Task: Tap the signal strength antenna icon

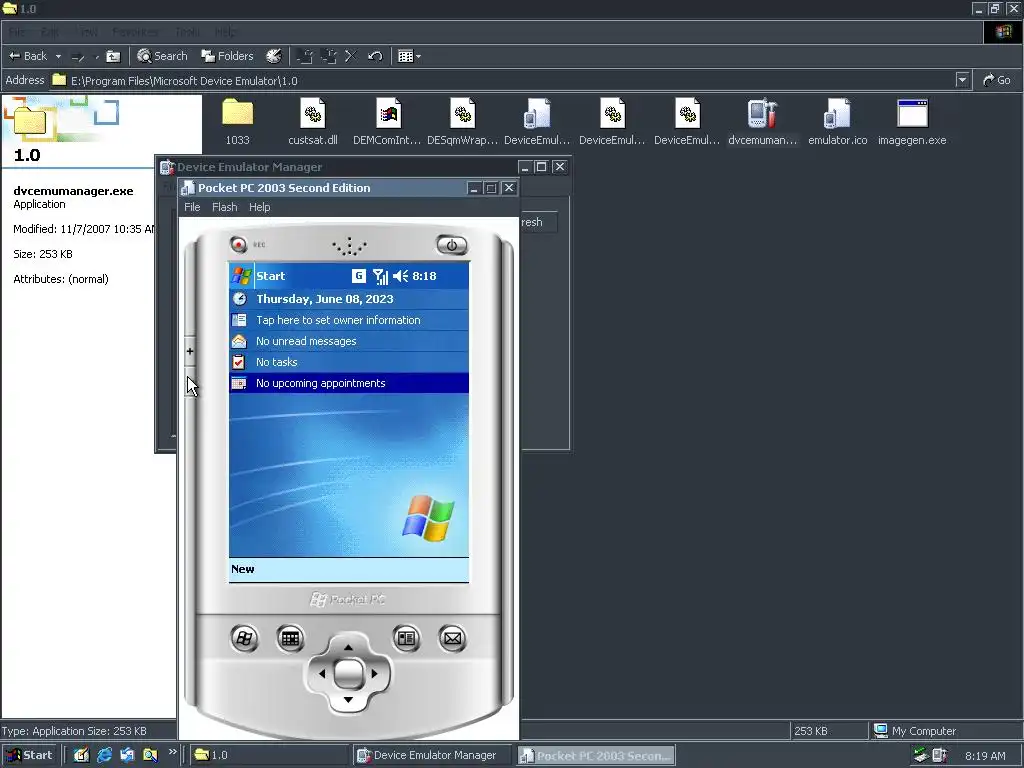Action: pyautogui.click(x=380, y=276)
